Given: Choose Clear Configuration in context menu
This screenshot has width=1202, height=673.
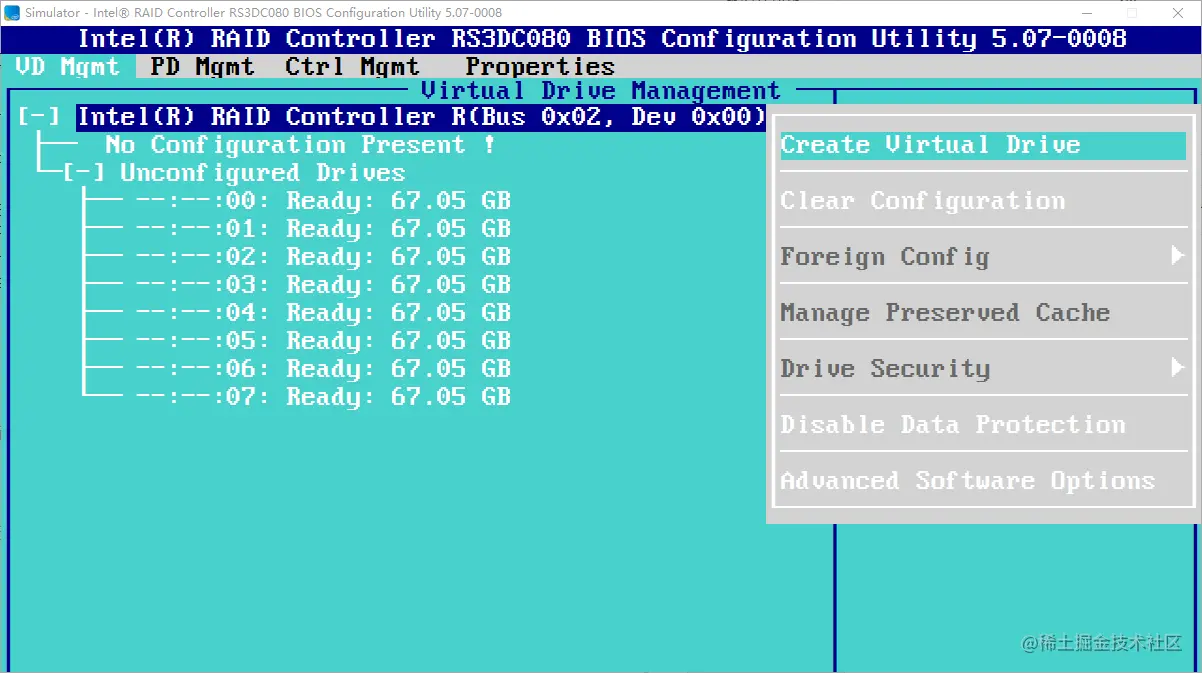Looking at the screenshot, I should 923,201.
